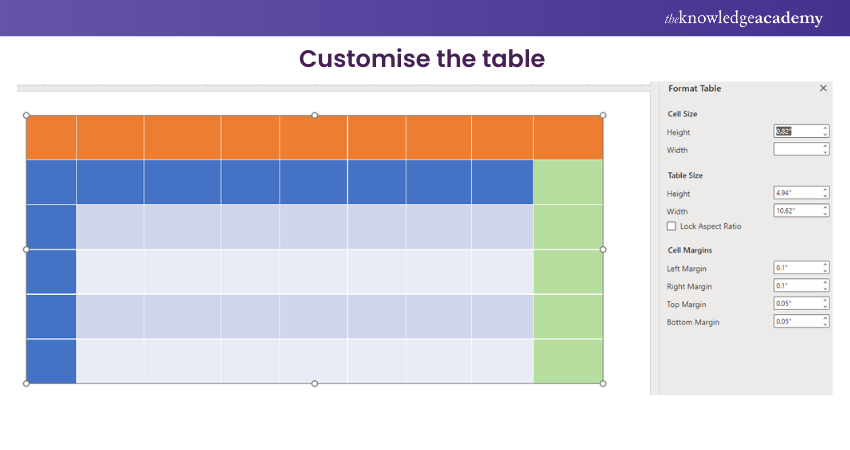Viewport: 850px width, 450px height.
Task: Decrease the Bottom Margin spinner value
Action: 825,325
